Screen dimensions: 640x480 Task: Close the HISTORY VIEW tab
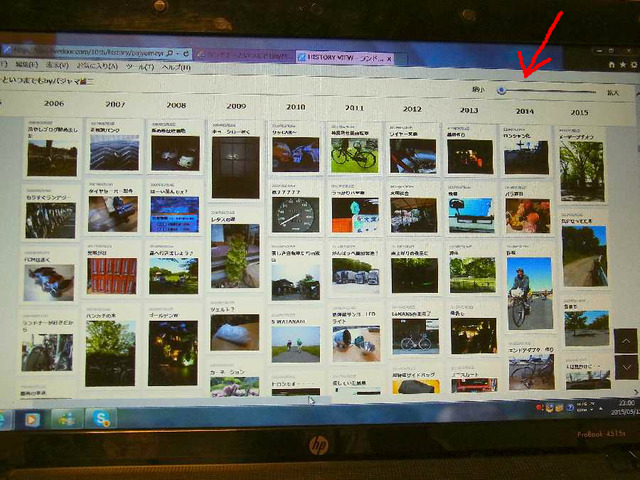(x=389, y=59)
